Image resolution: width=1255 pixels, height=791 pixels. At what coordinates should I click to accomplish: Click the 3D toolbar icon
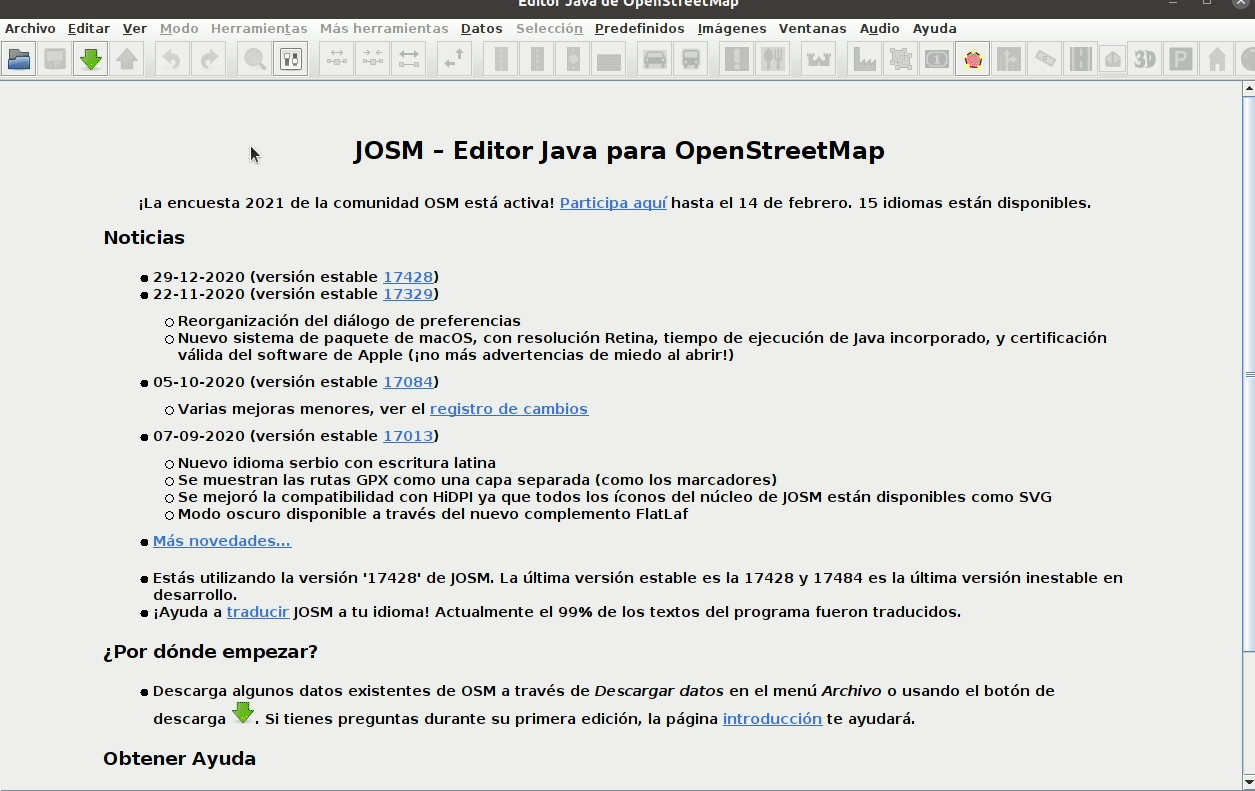pos(1145,60)
